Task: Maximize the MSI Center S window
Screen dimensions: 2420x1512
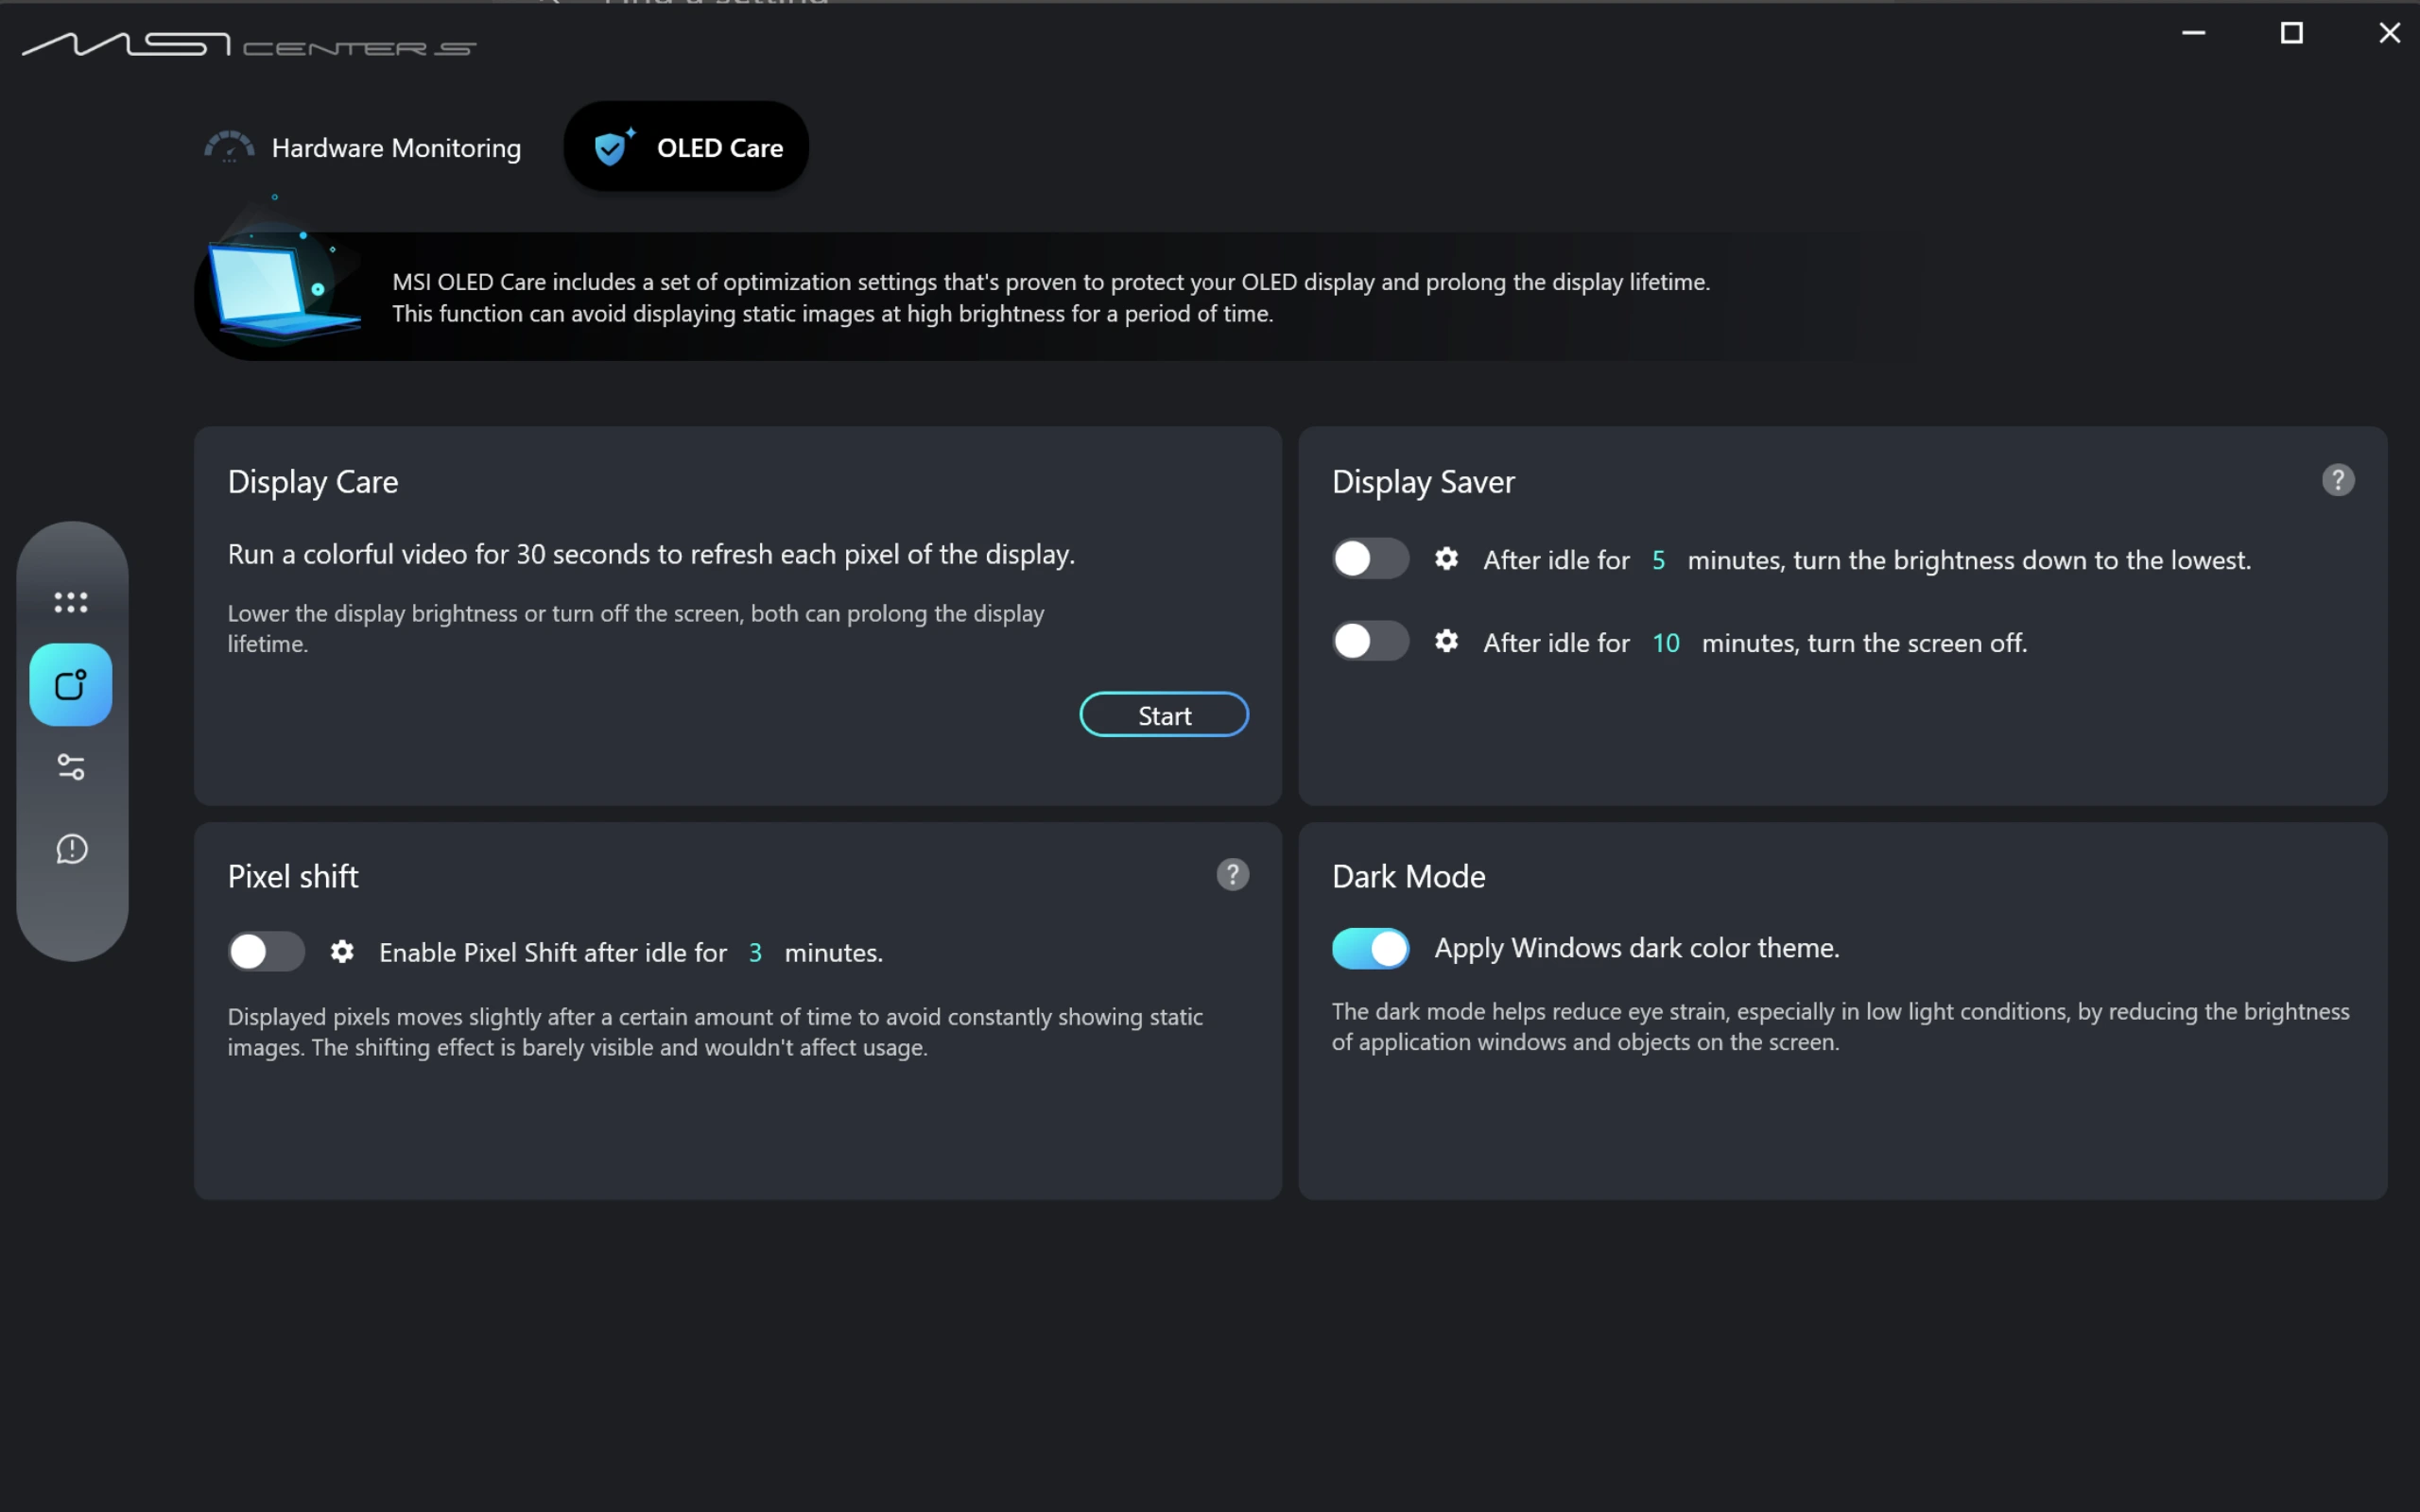Action: (x=2292, y=33)
